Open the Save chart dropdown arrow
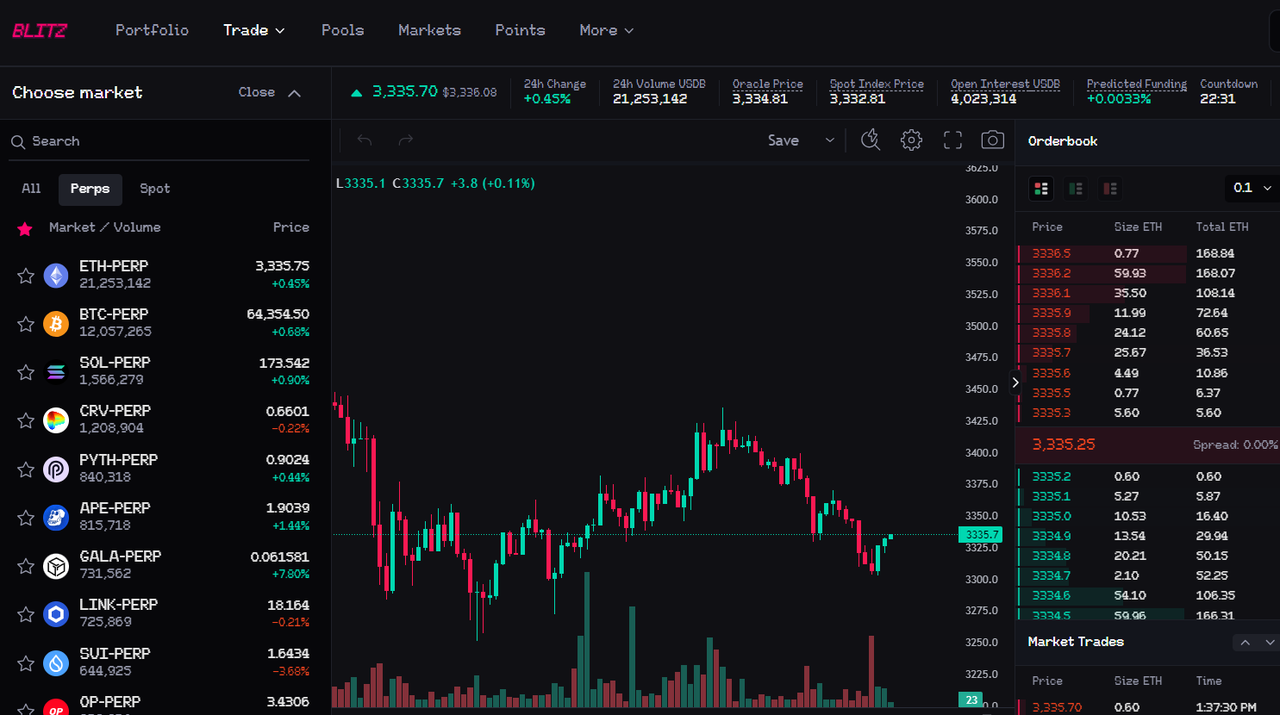This screenshot has height=715, width=1280. [829, 140]
